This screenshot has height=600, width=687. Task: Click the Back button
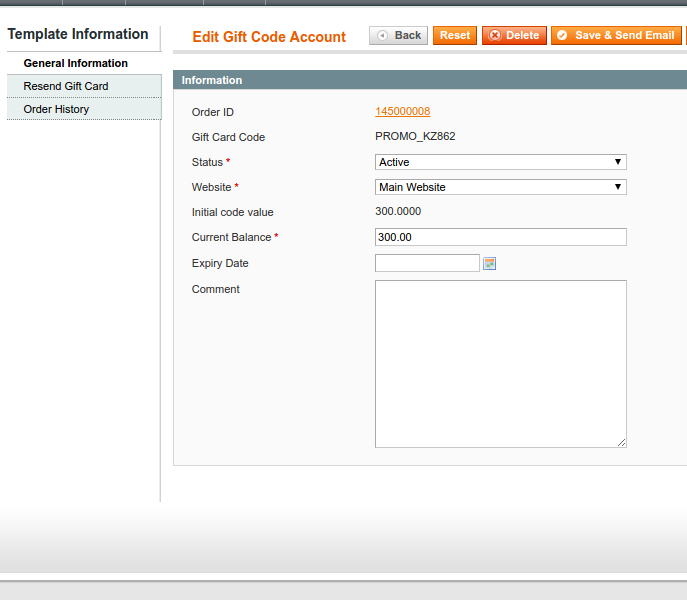pos(399,35)
